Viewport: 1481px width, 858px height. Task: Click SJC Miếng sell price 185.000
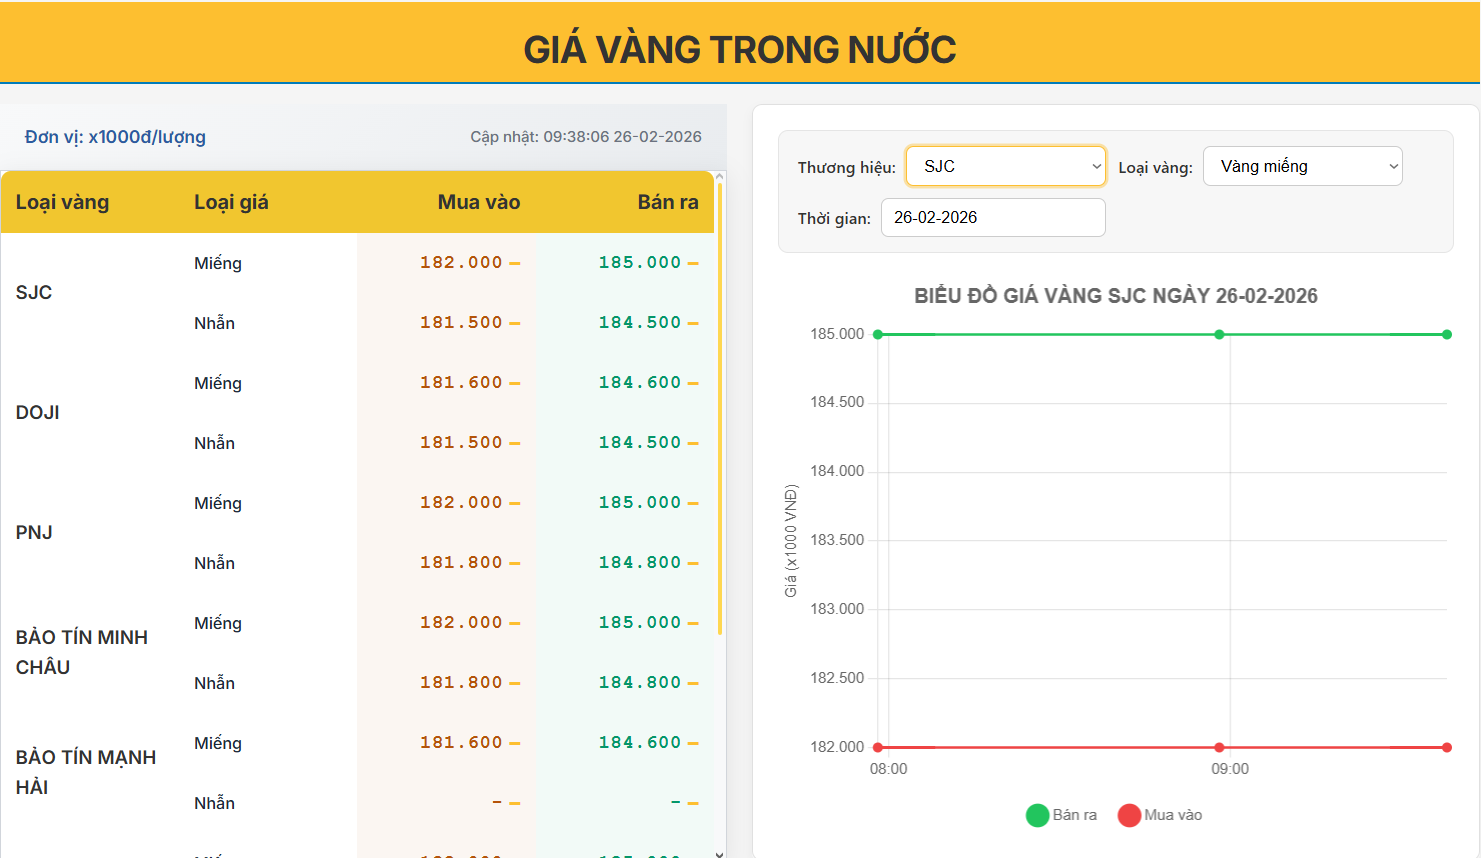point(640,262)
